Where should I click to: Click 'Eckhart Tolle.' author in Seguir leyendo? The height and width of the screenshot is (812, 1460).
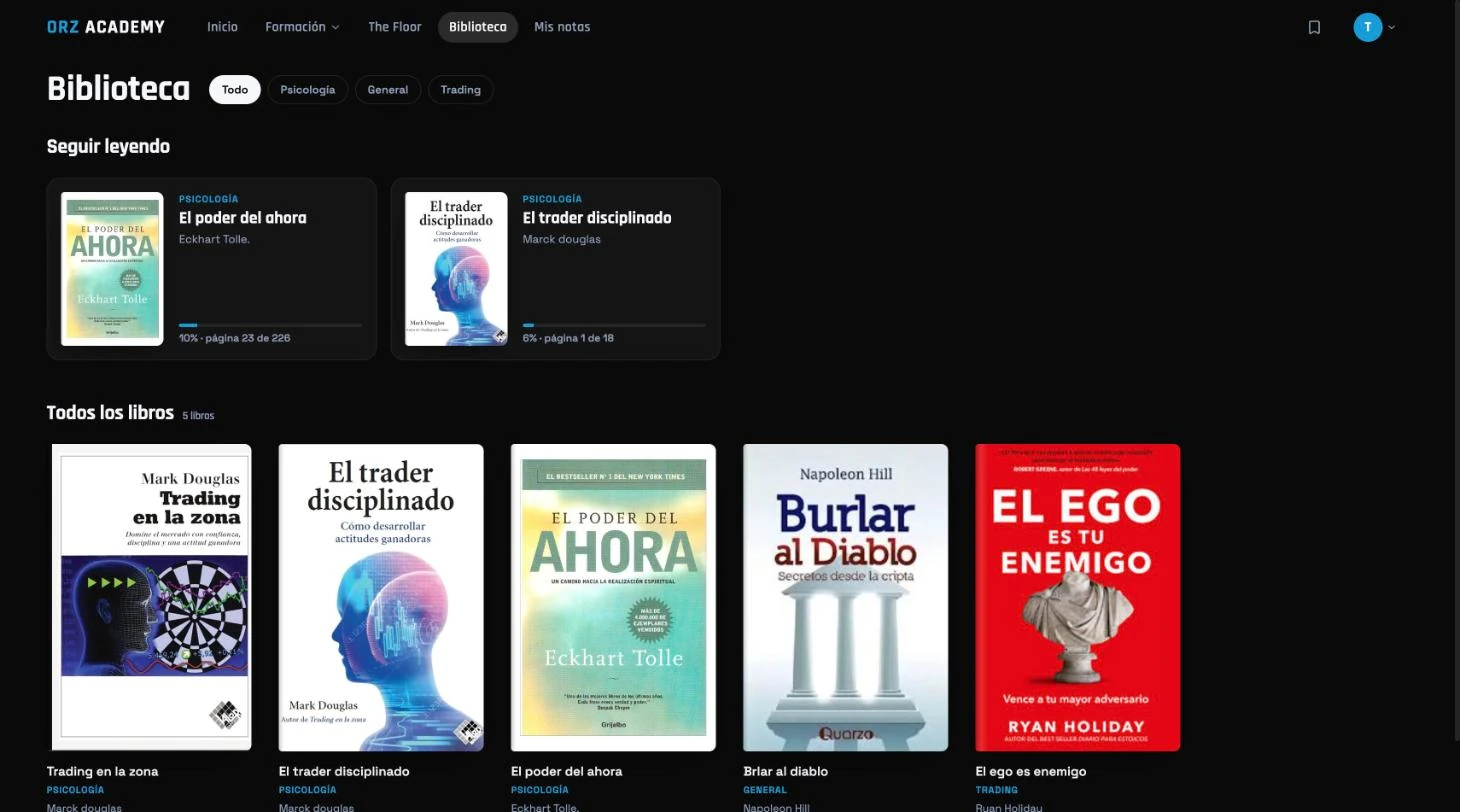click(x=214, y=239)
